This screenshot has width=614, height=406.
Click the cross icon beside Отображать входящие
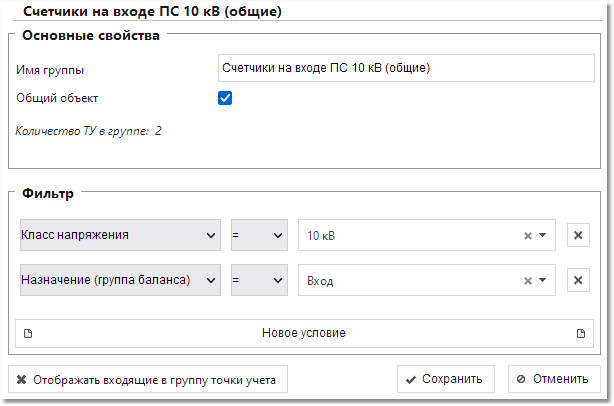(x=22, y=379)
